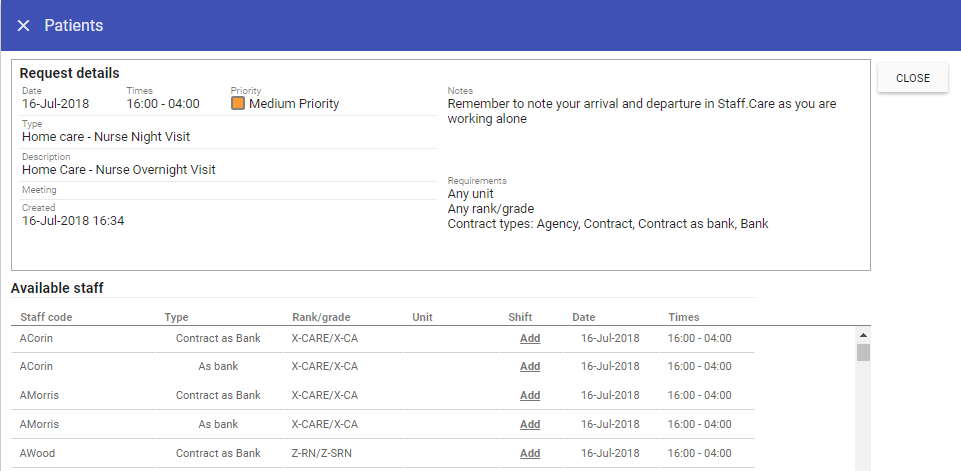The image size is (961, 471).
Task: Add shift for AWood staff member
Action: tap(530, 453)
